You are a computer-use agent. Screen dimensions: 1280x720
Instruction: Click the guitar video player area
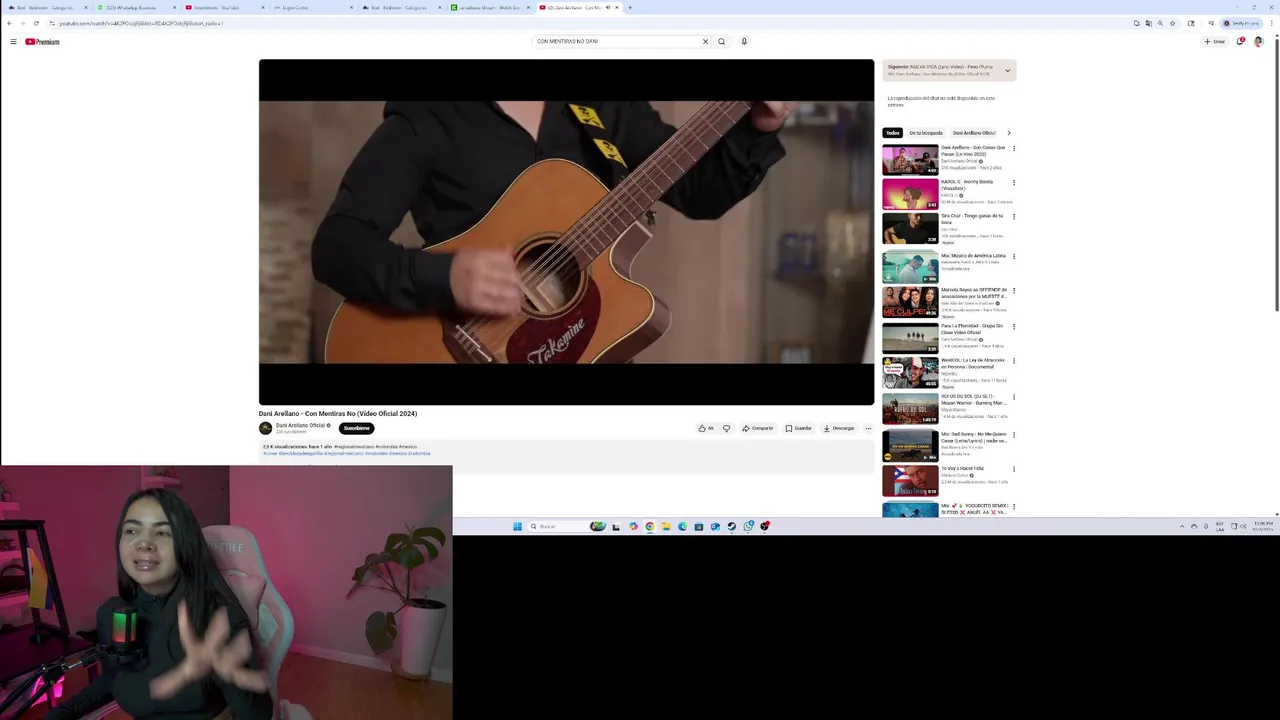tap(566, 232)
